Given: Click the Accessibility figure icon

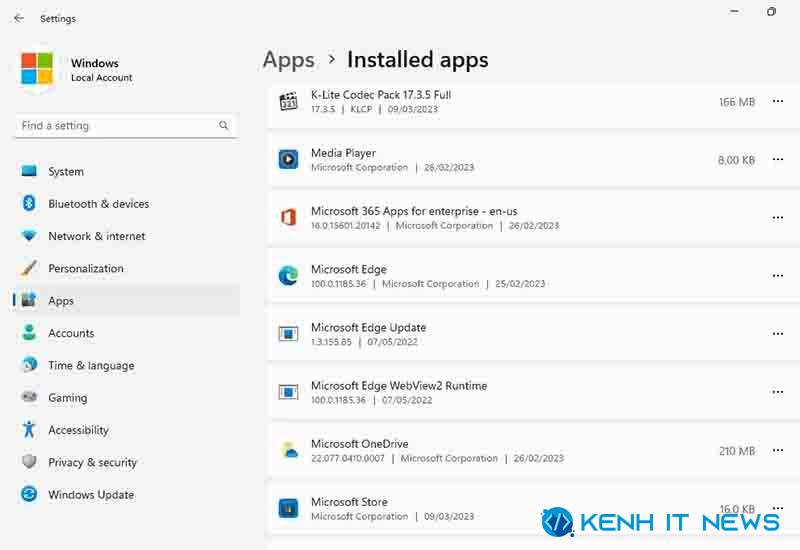Looking at the screenshot, I should click(x=29, y=430).
